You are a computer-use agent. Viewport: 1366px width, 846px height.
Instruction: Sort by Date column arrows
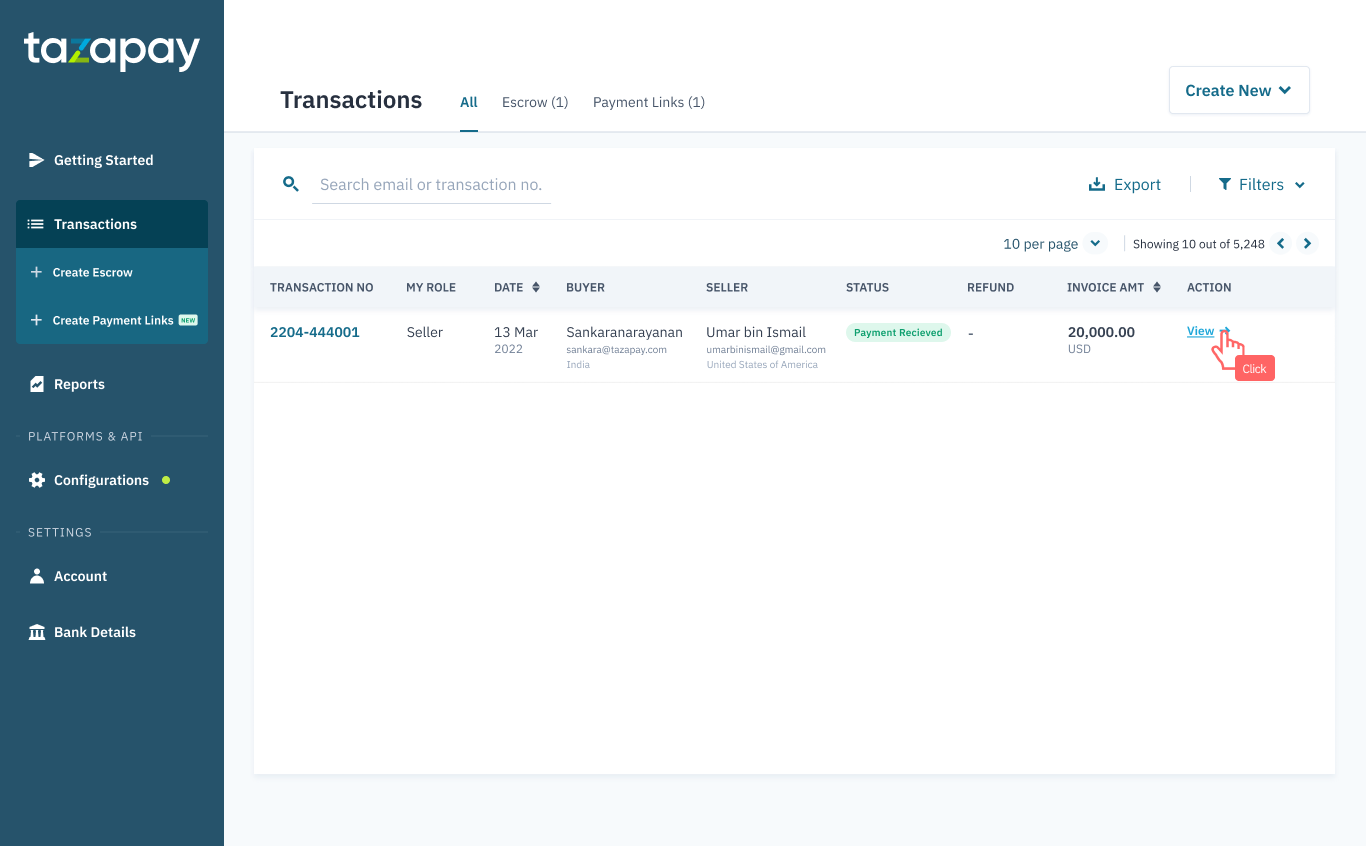536,287
